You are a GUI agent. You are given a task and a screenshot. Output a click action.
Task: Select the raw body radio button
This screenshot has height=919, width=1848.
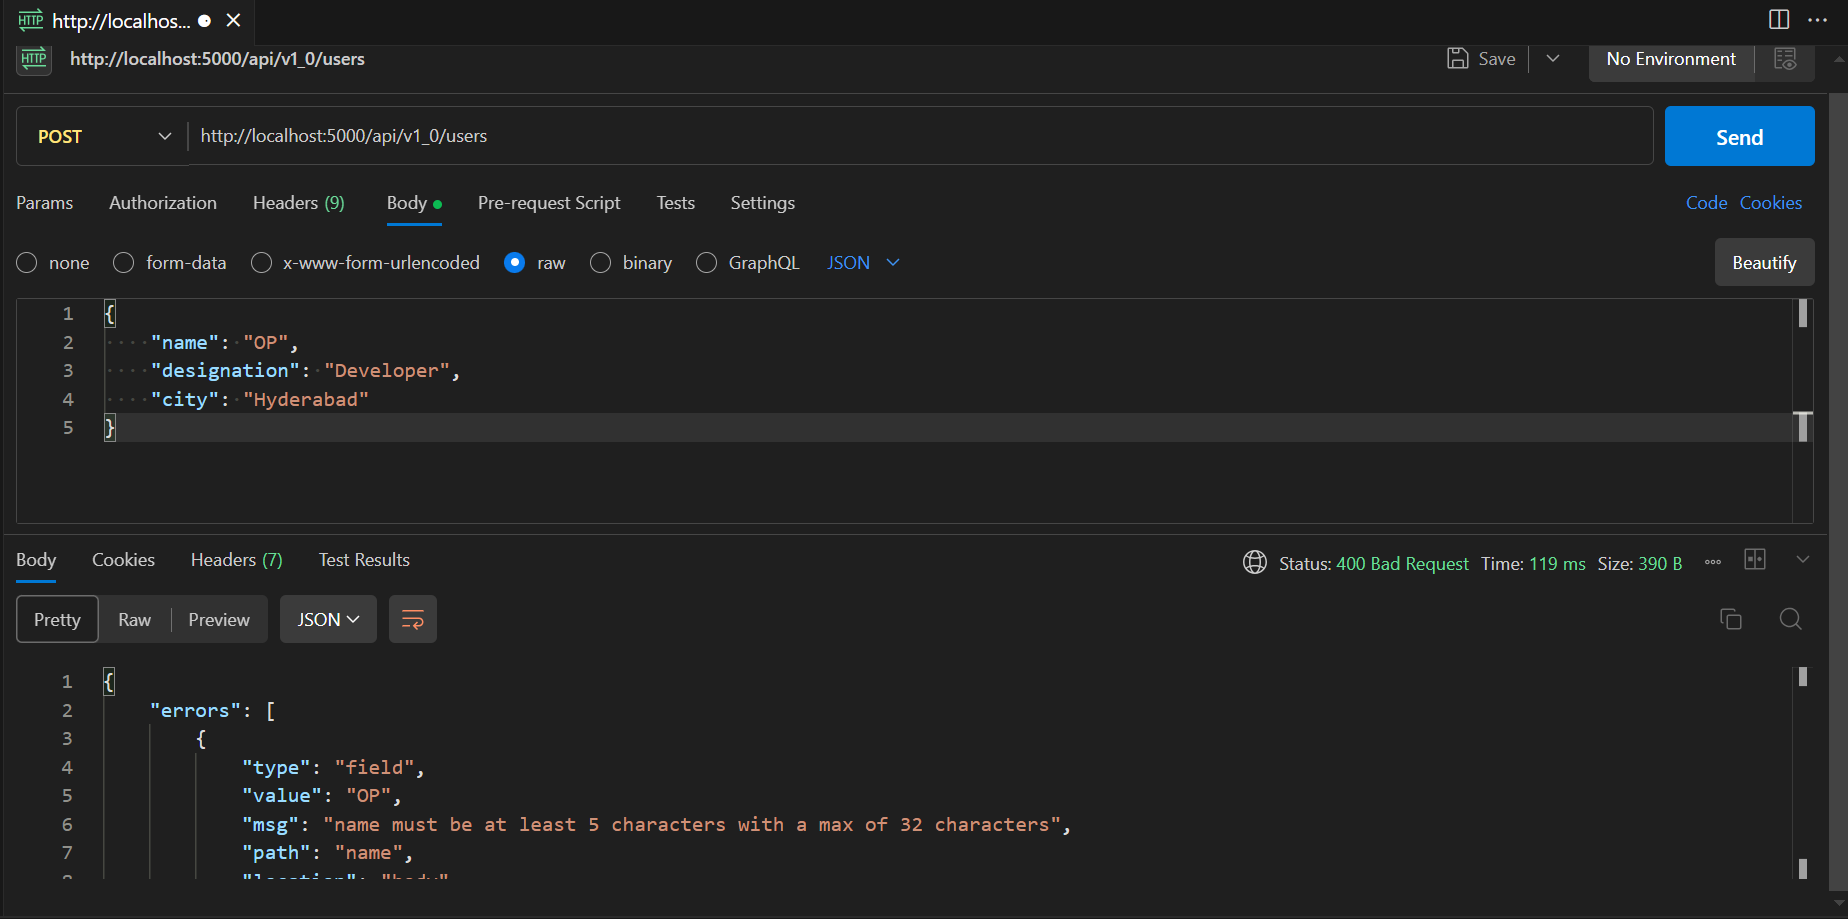pos(514,263)
